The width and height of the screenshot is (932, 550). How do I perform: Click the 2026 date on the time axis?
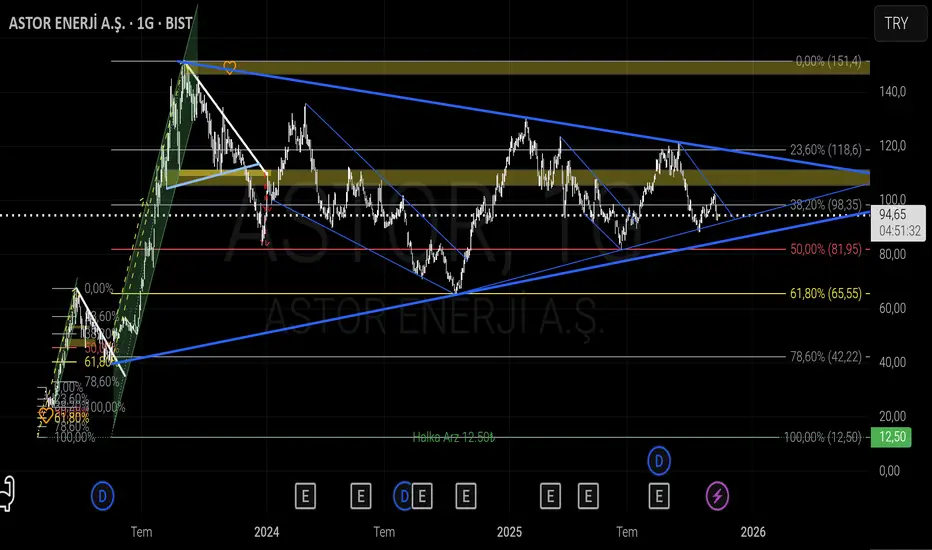(x=753, y=532)
